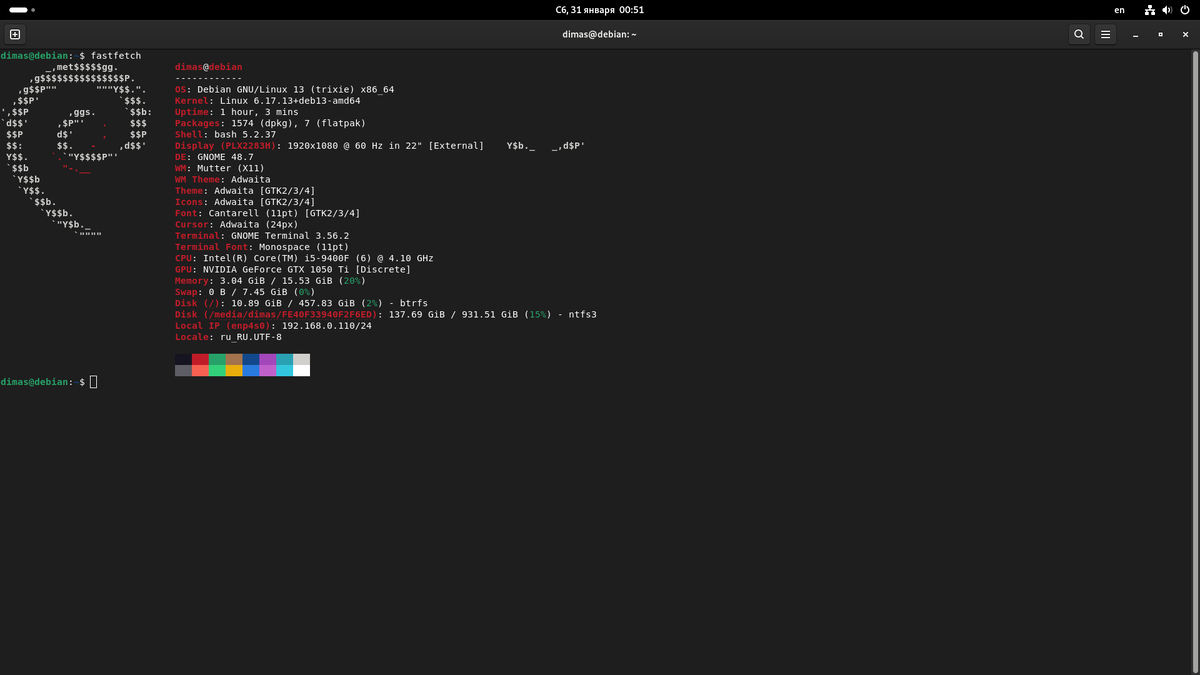Click the red 'dimas@debian' fastfetch header
The height and width of the screenshot is (675, 1200).
point(208,66)
